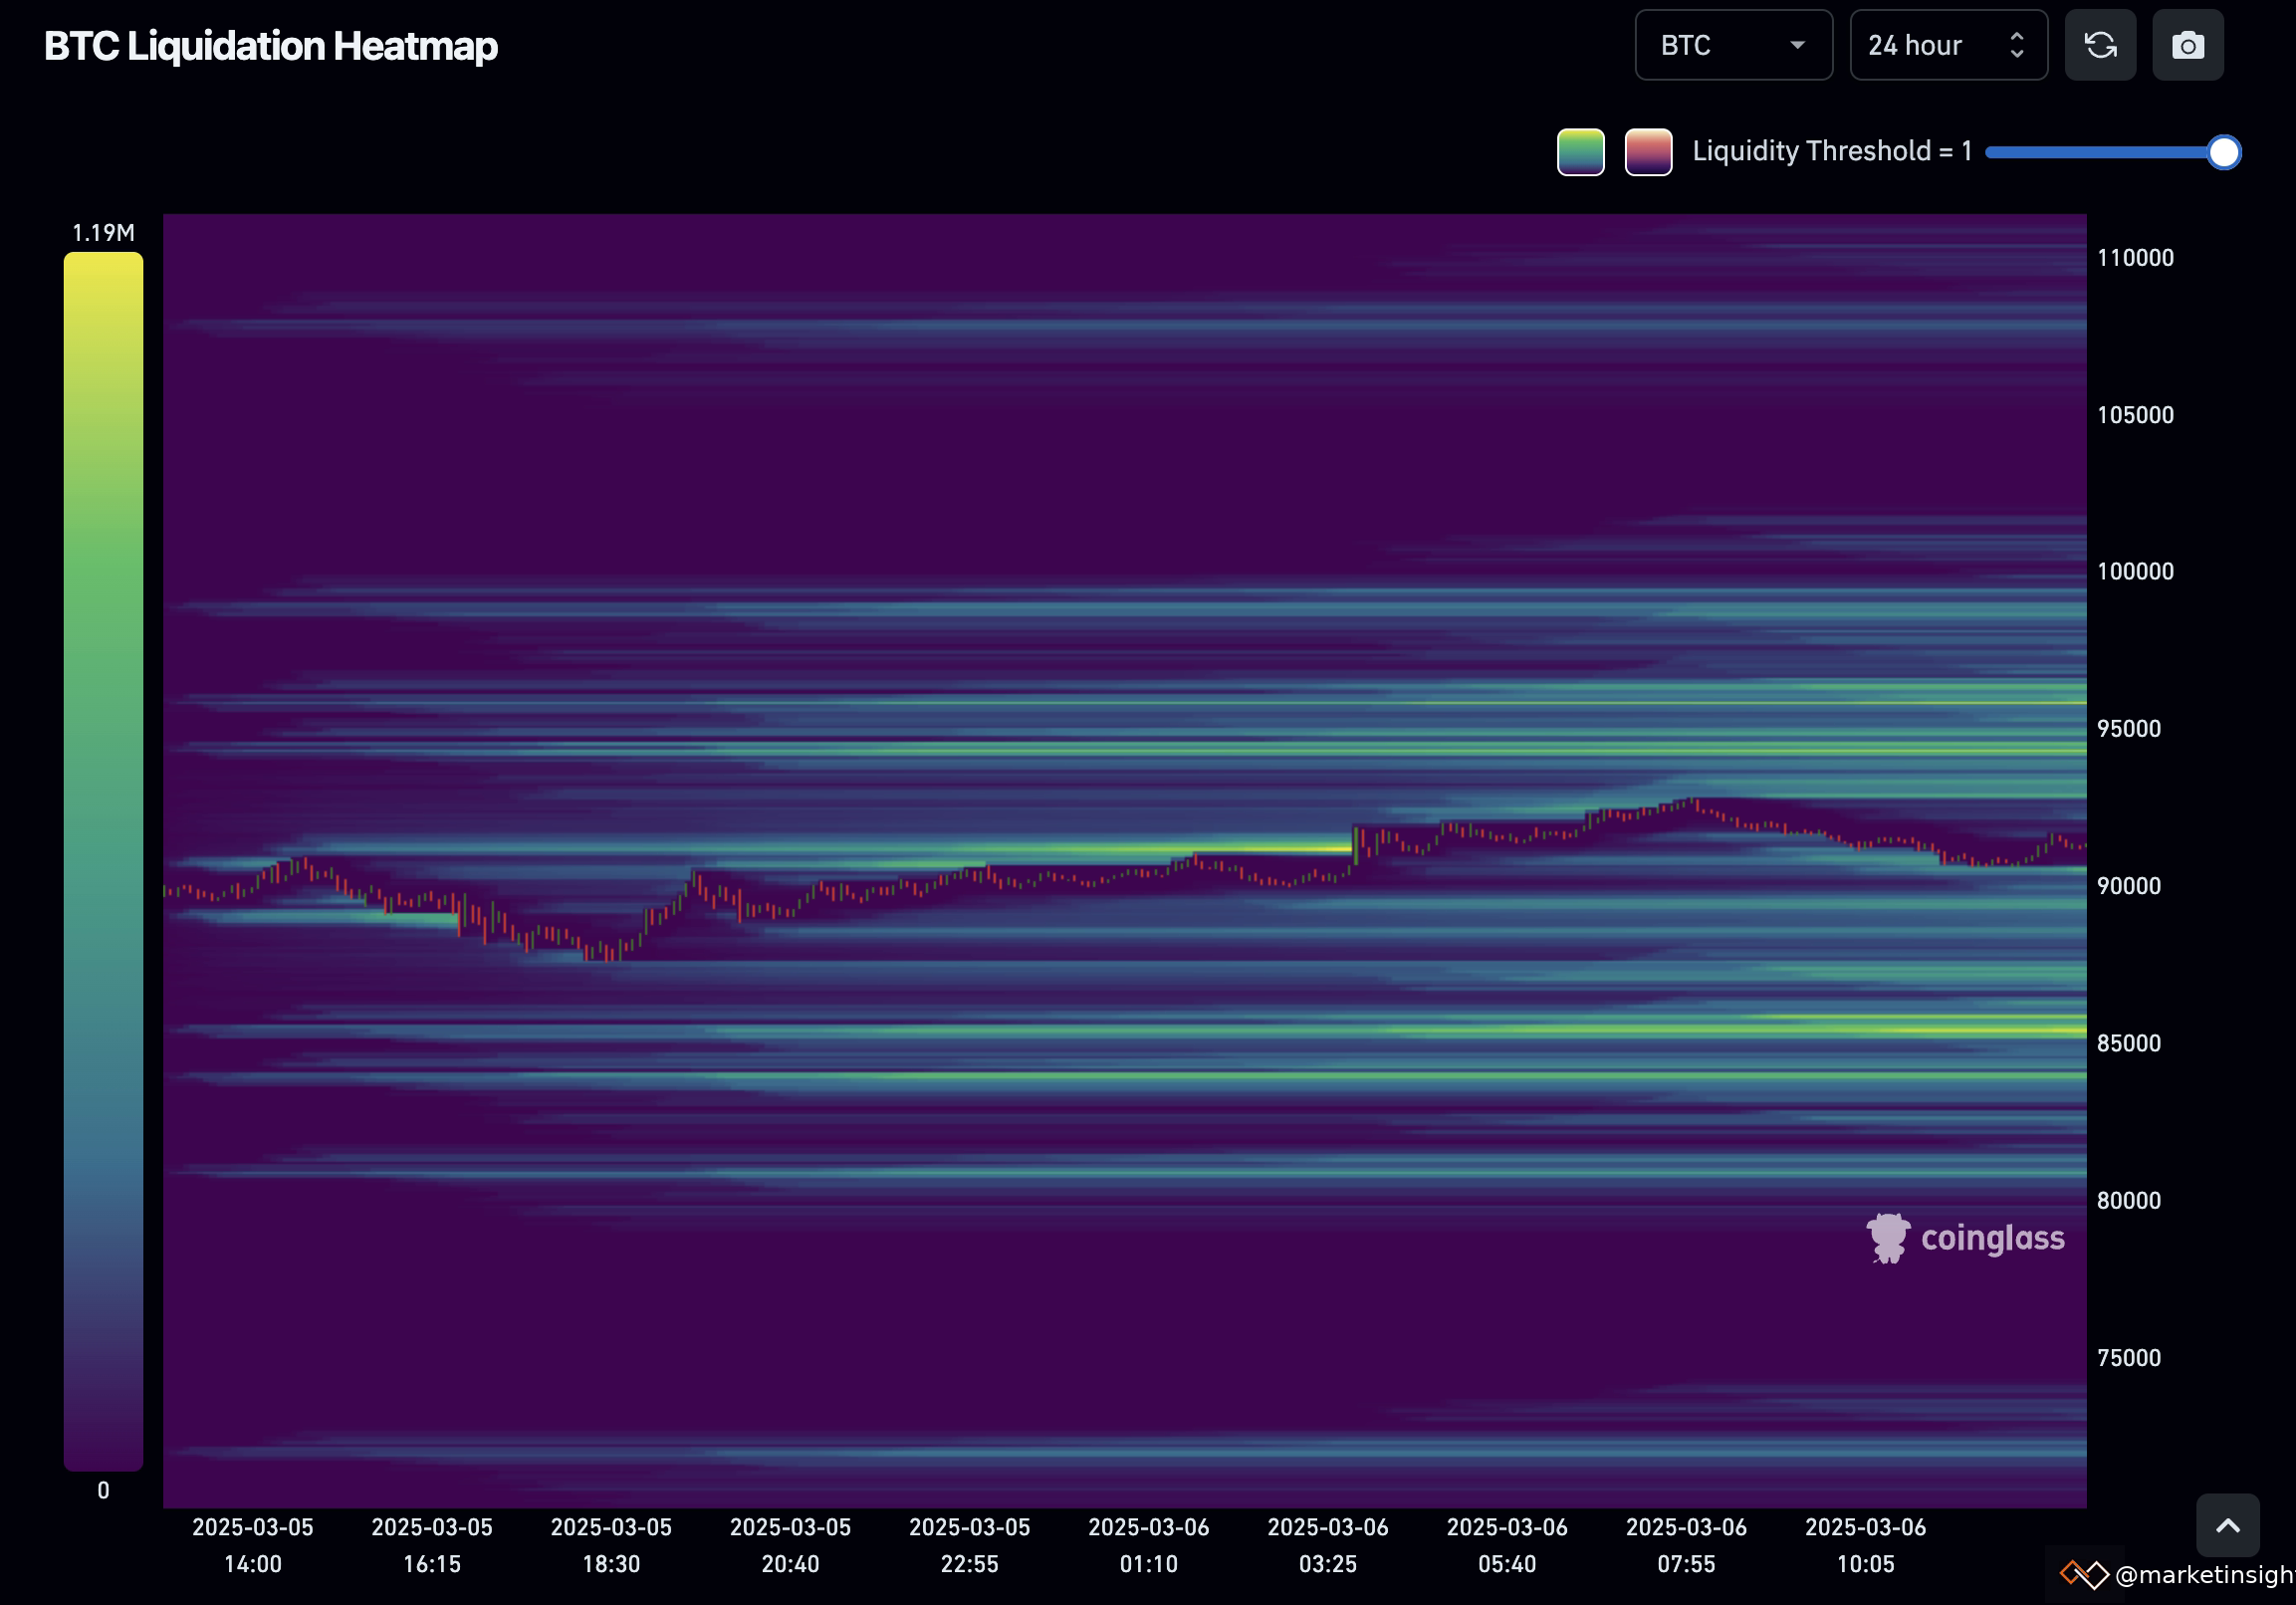The width and height of the screenshot is (2296, 1605).
Task: Click the 2025-03-06 07:55 time label
Action: [x=1686, y=1546]
